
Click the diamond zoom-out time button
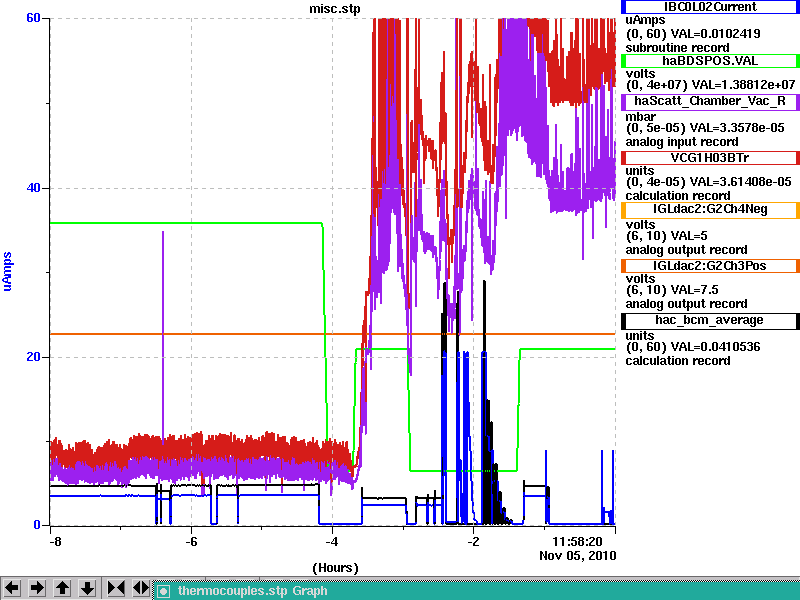point(140,588)
